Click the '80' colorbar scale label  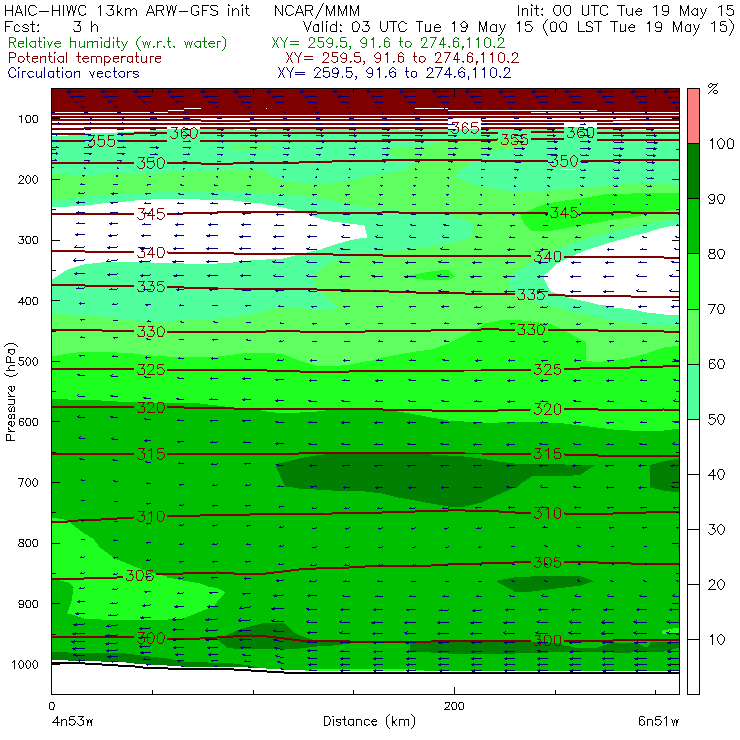click(x=716, y=254)
